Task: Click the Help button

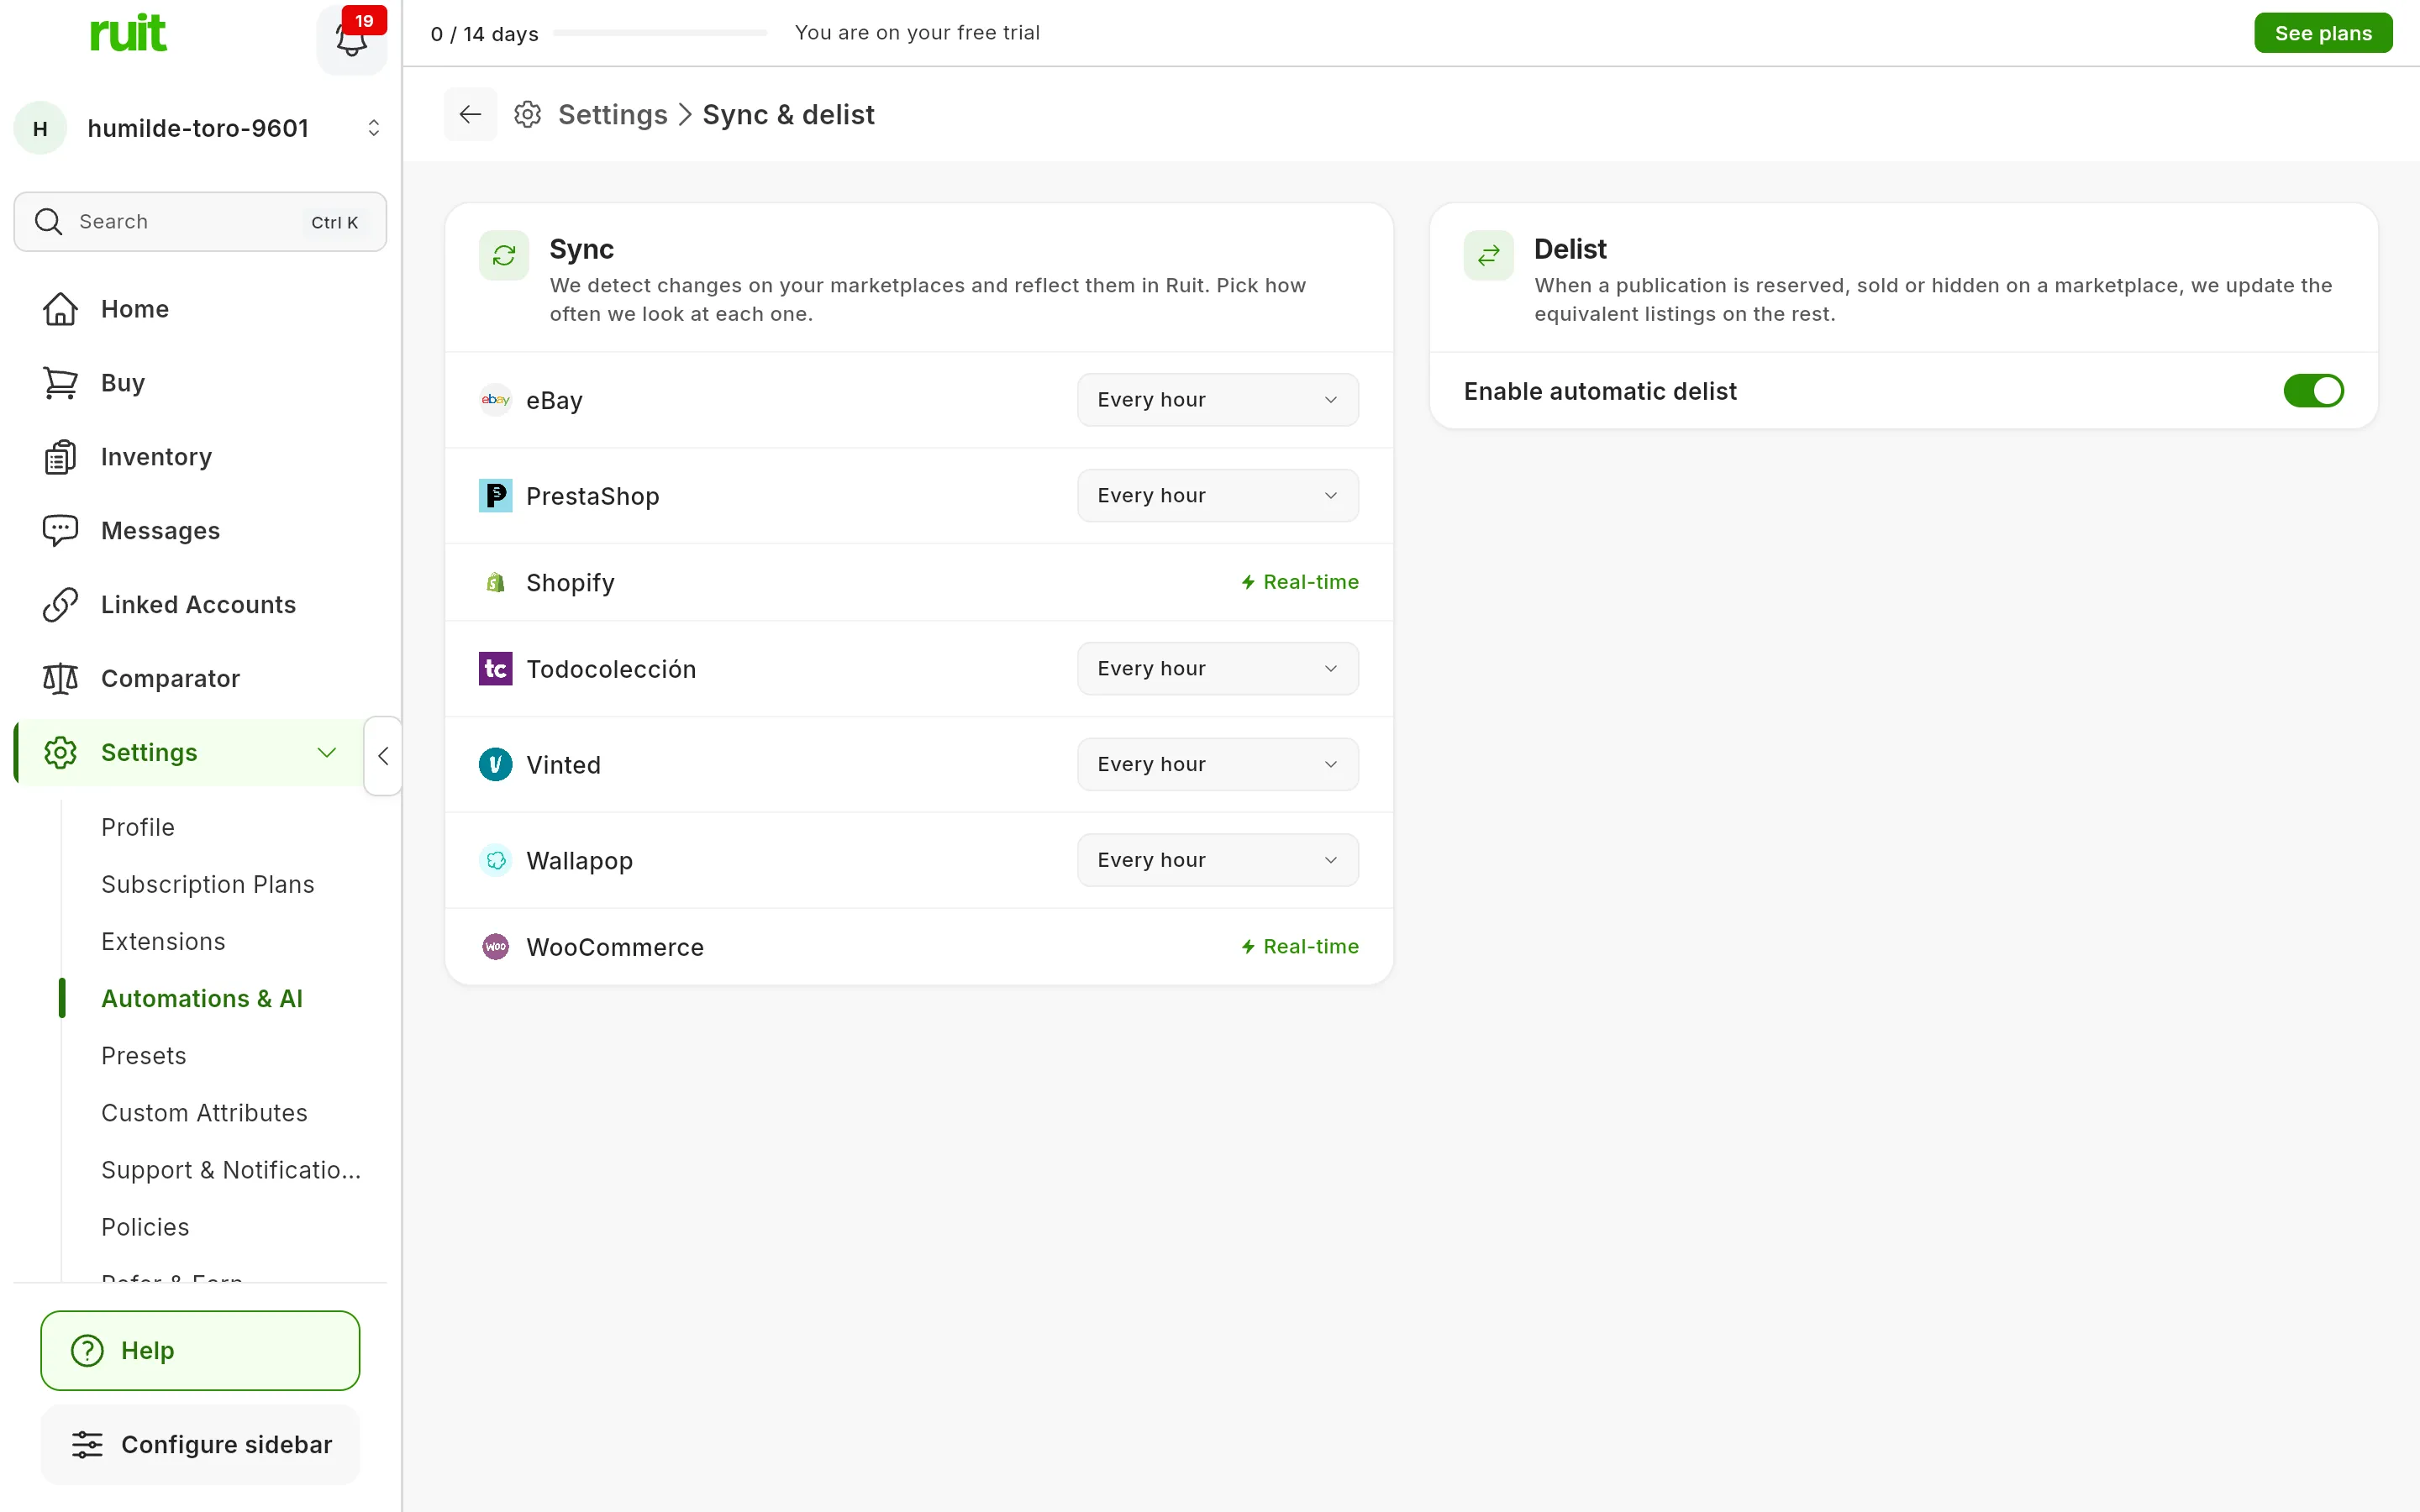Action: coord(200,1350)
